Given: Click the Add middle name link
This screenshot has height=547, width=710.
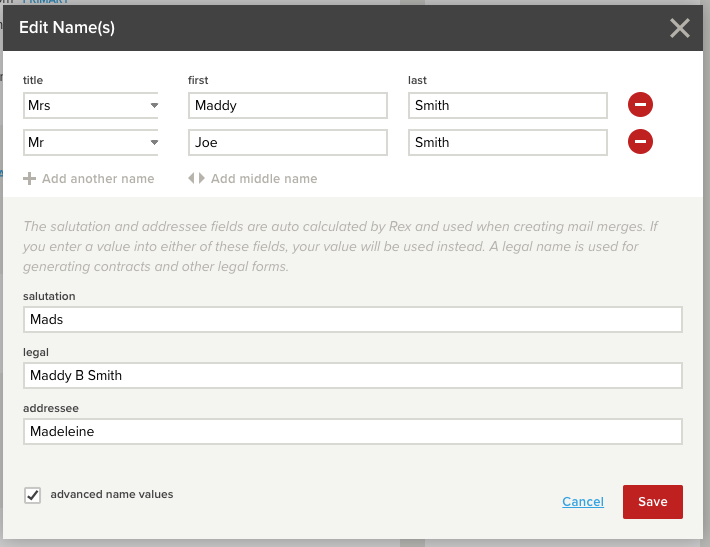Looking at the screenshot, I should point(264,179).
